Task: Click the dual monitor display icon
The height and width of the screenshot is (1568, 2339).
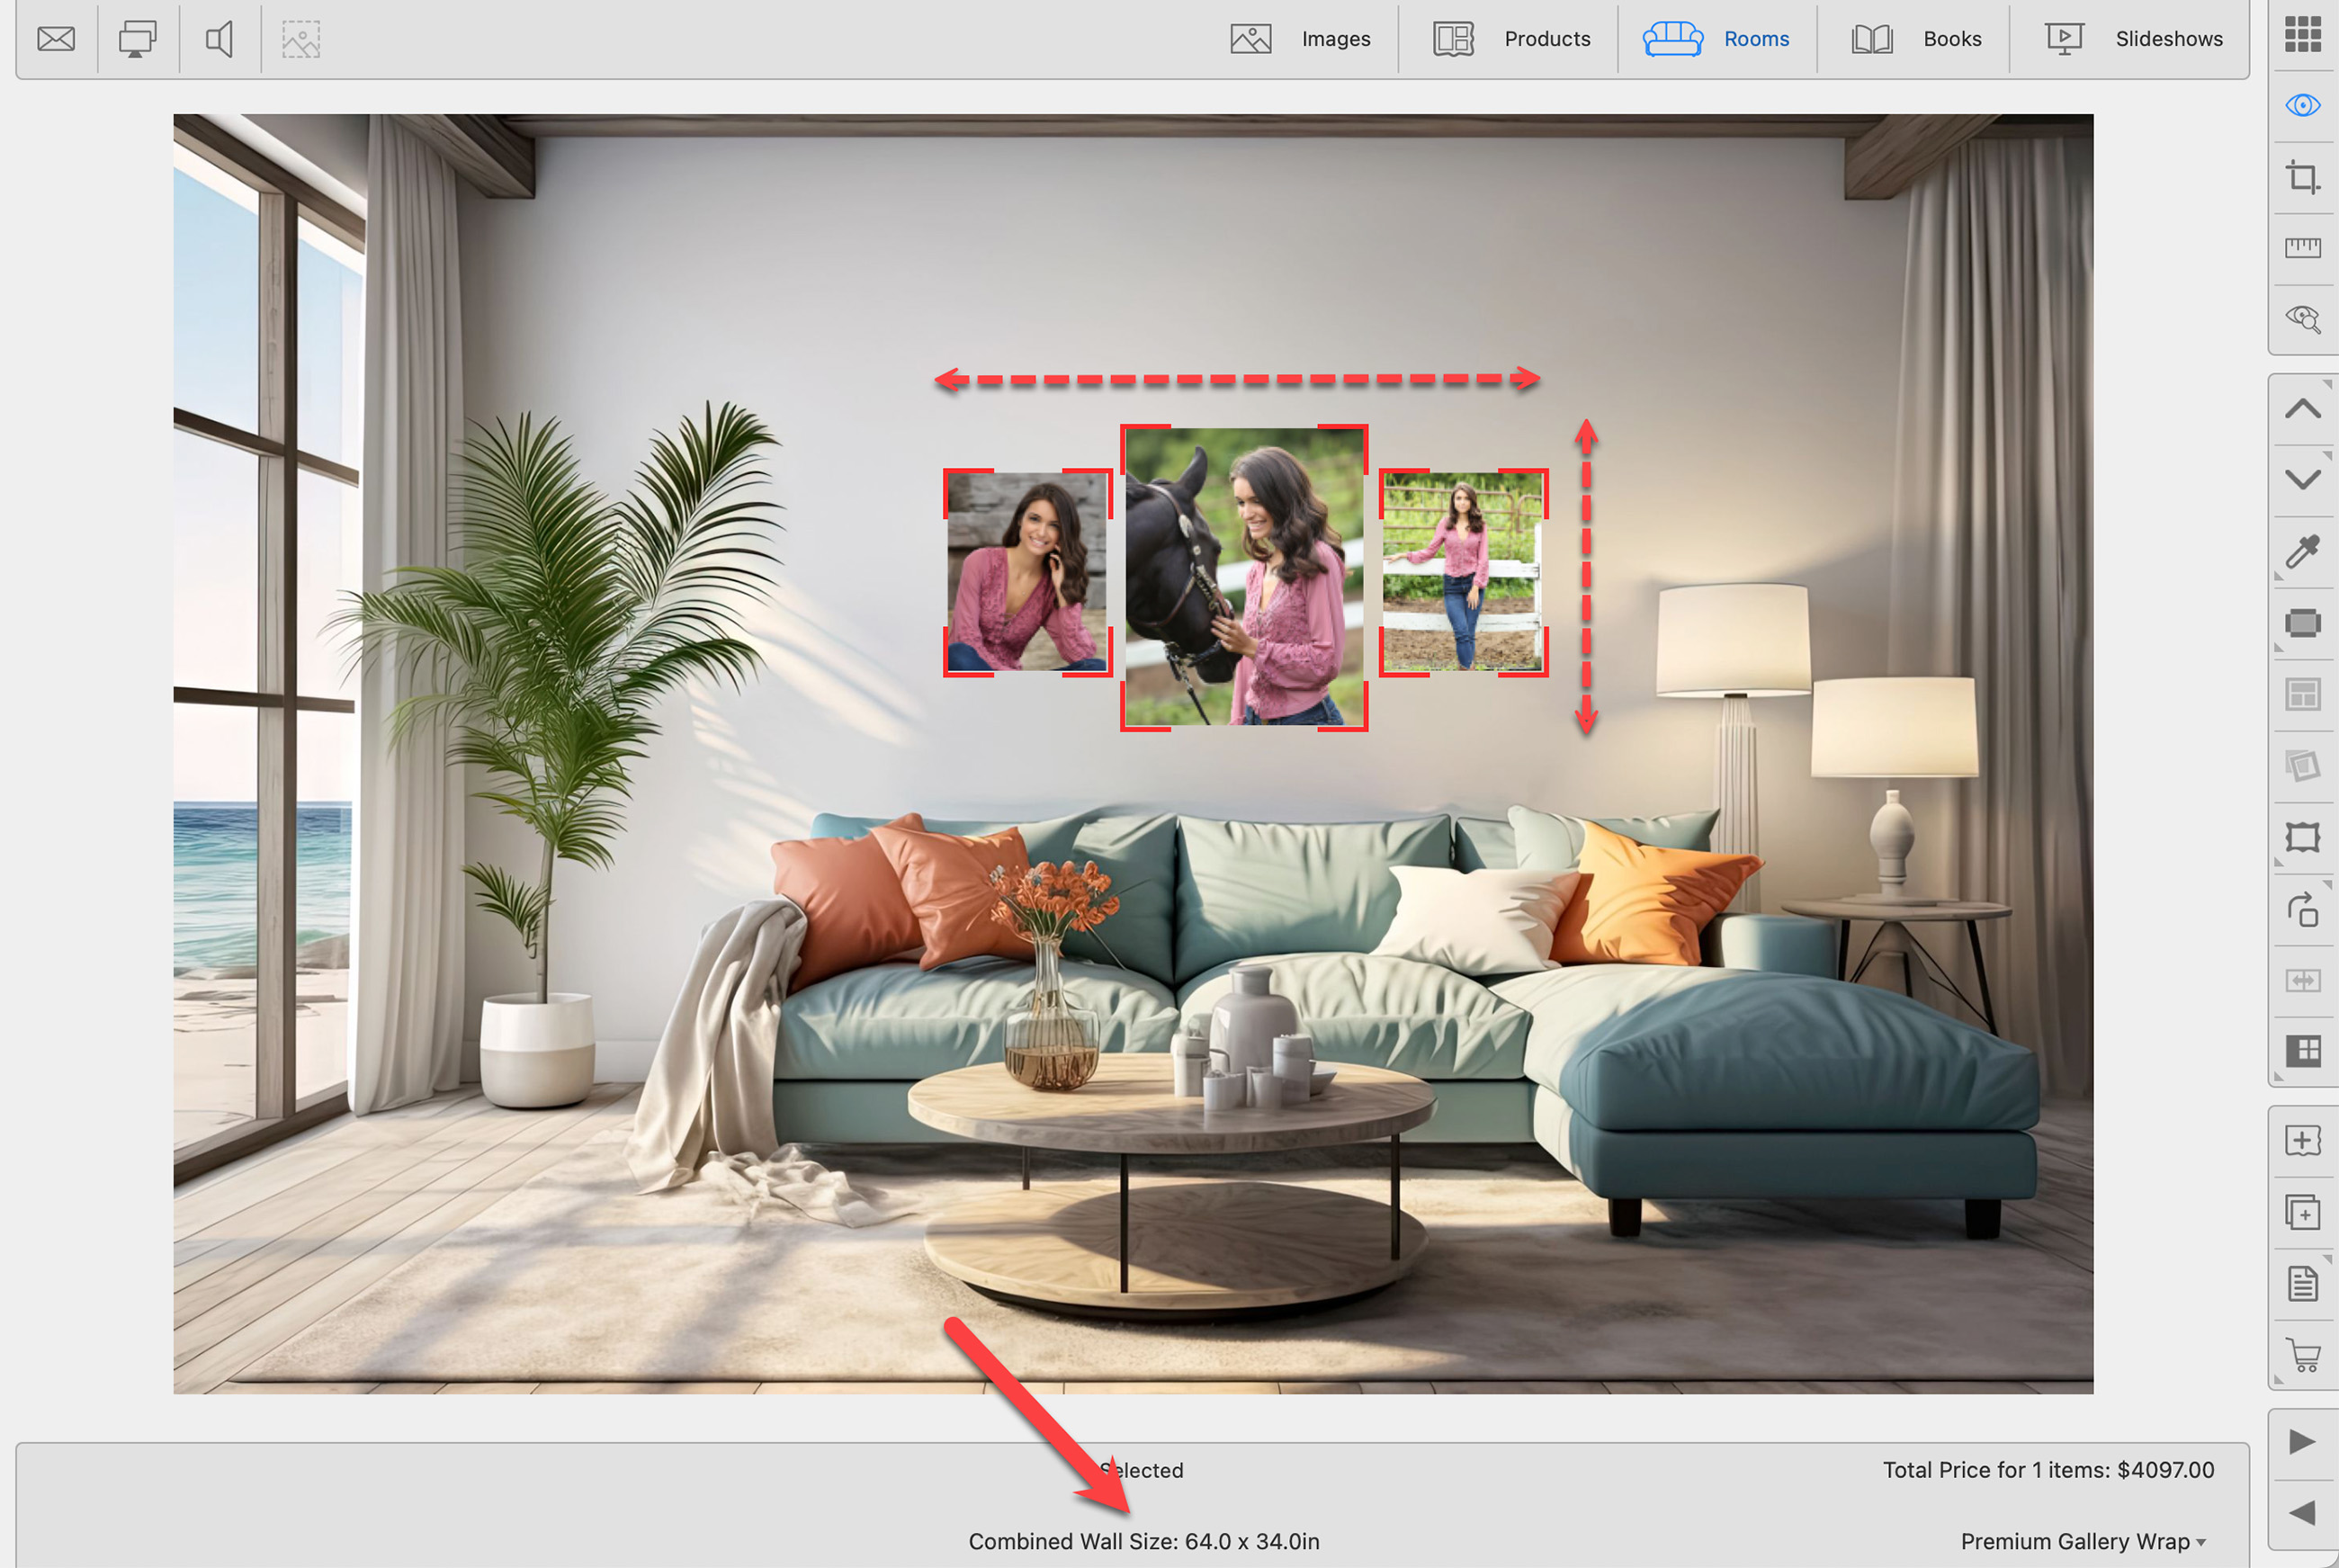Action: pyautogui.click(x=137, y=39)
